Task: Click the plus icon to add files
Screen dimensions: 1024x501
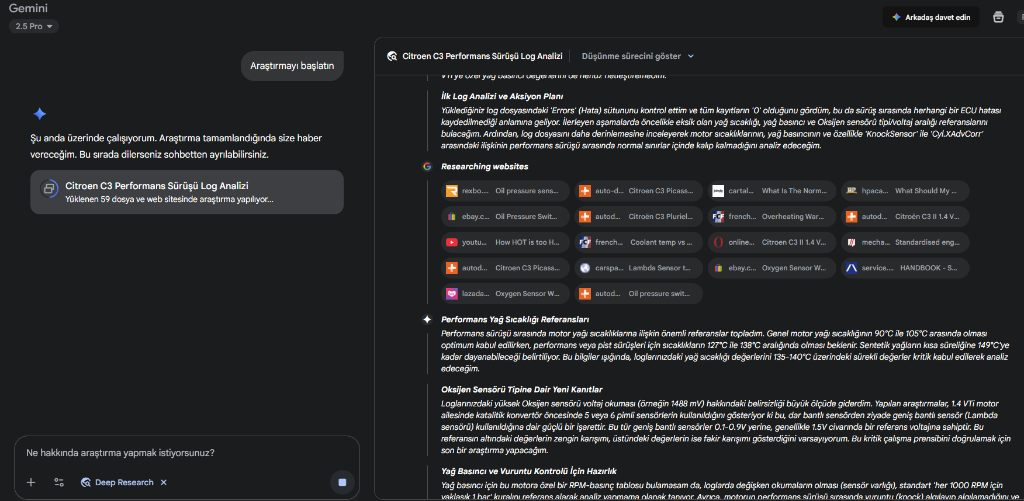Action: [x=31, y=482]
